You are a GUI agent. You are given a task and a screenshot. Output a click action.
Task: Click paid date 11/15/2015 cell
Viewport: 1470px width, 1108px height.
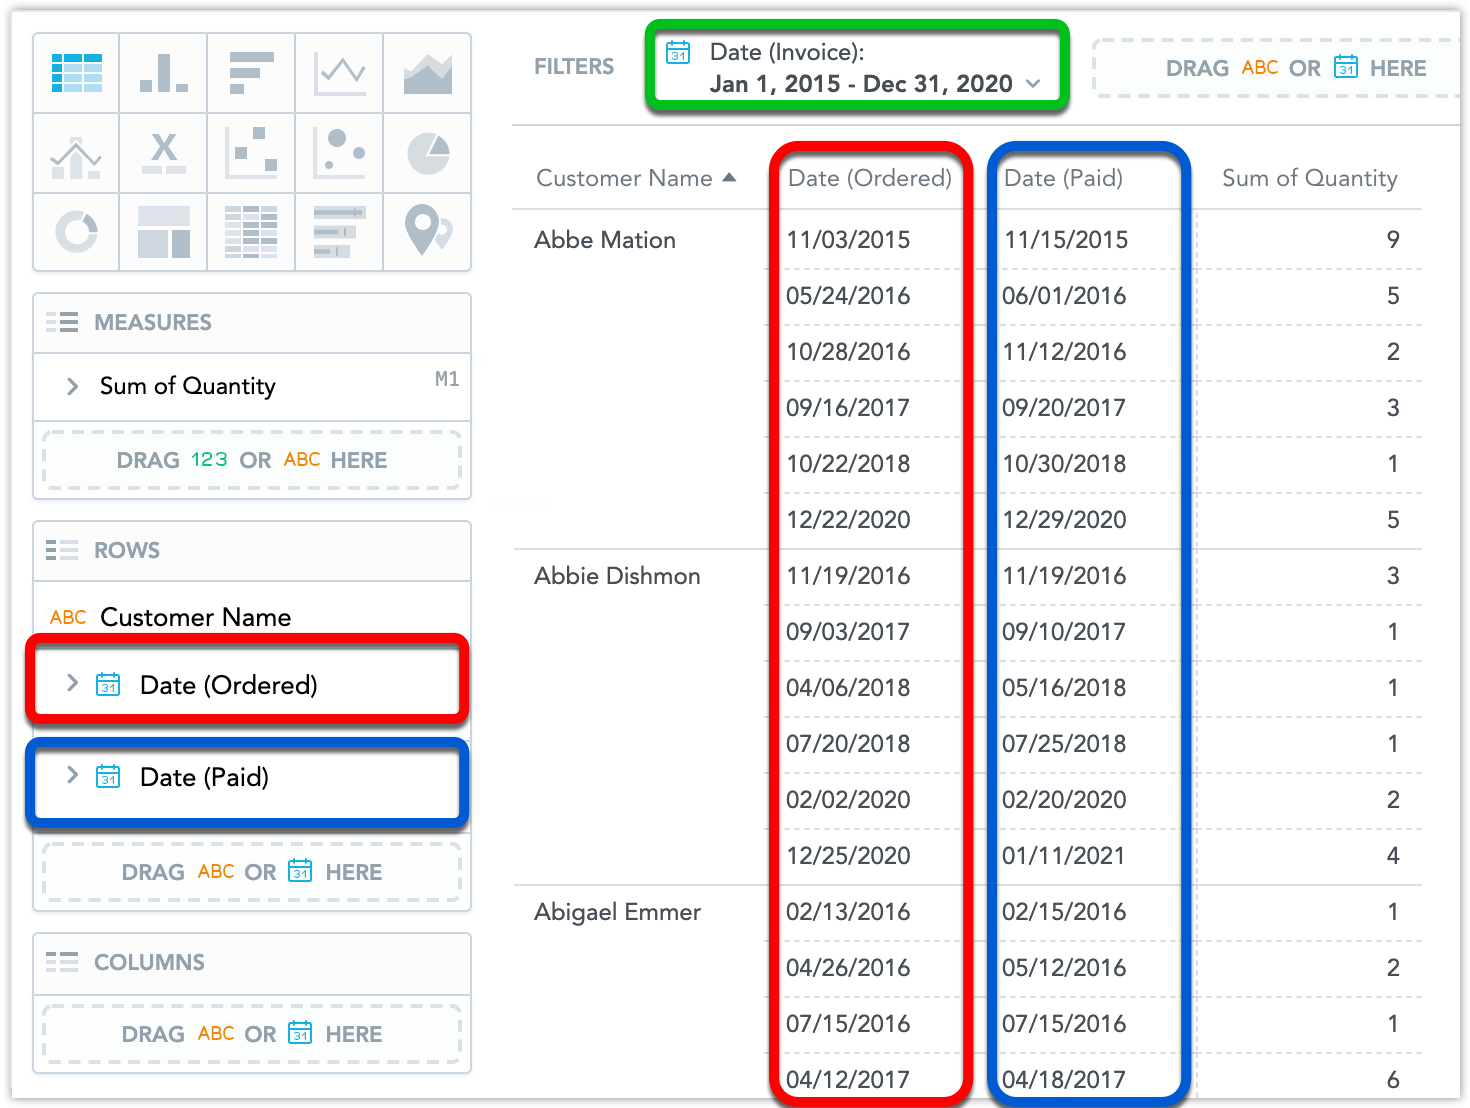click(x=1066, y=240)
